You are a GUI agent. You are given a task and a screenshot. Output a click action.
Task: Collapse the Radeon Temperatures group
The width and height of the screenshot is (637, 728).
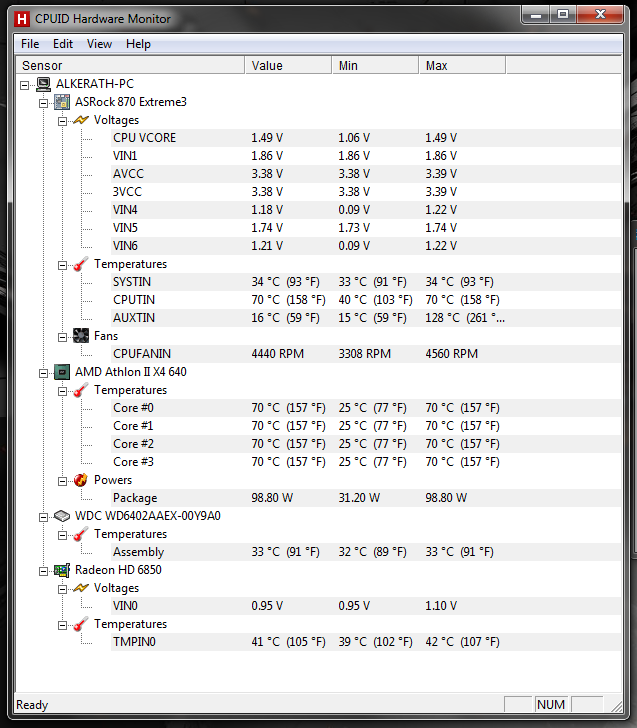click(62, 625)
